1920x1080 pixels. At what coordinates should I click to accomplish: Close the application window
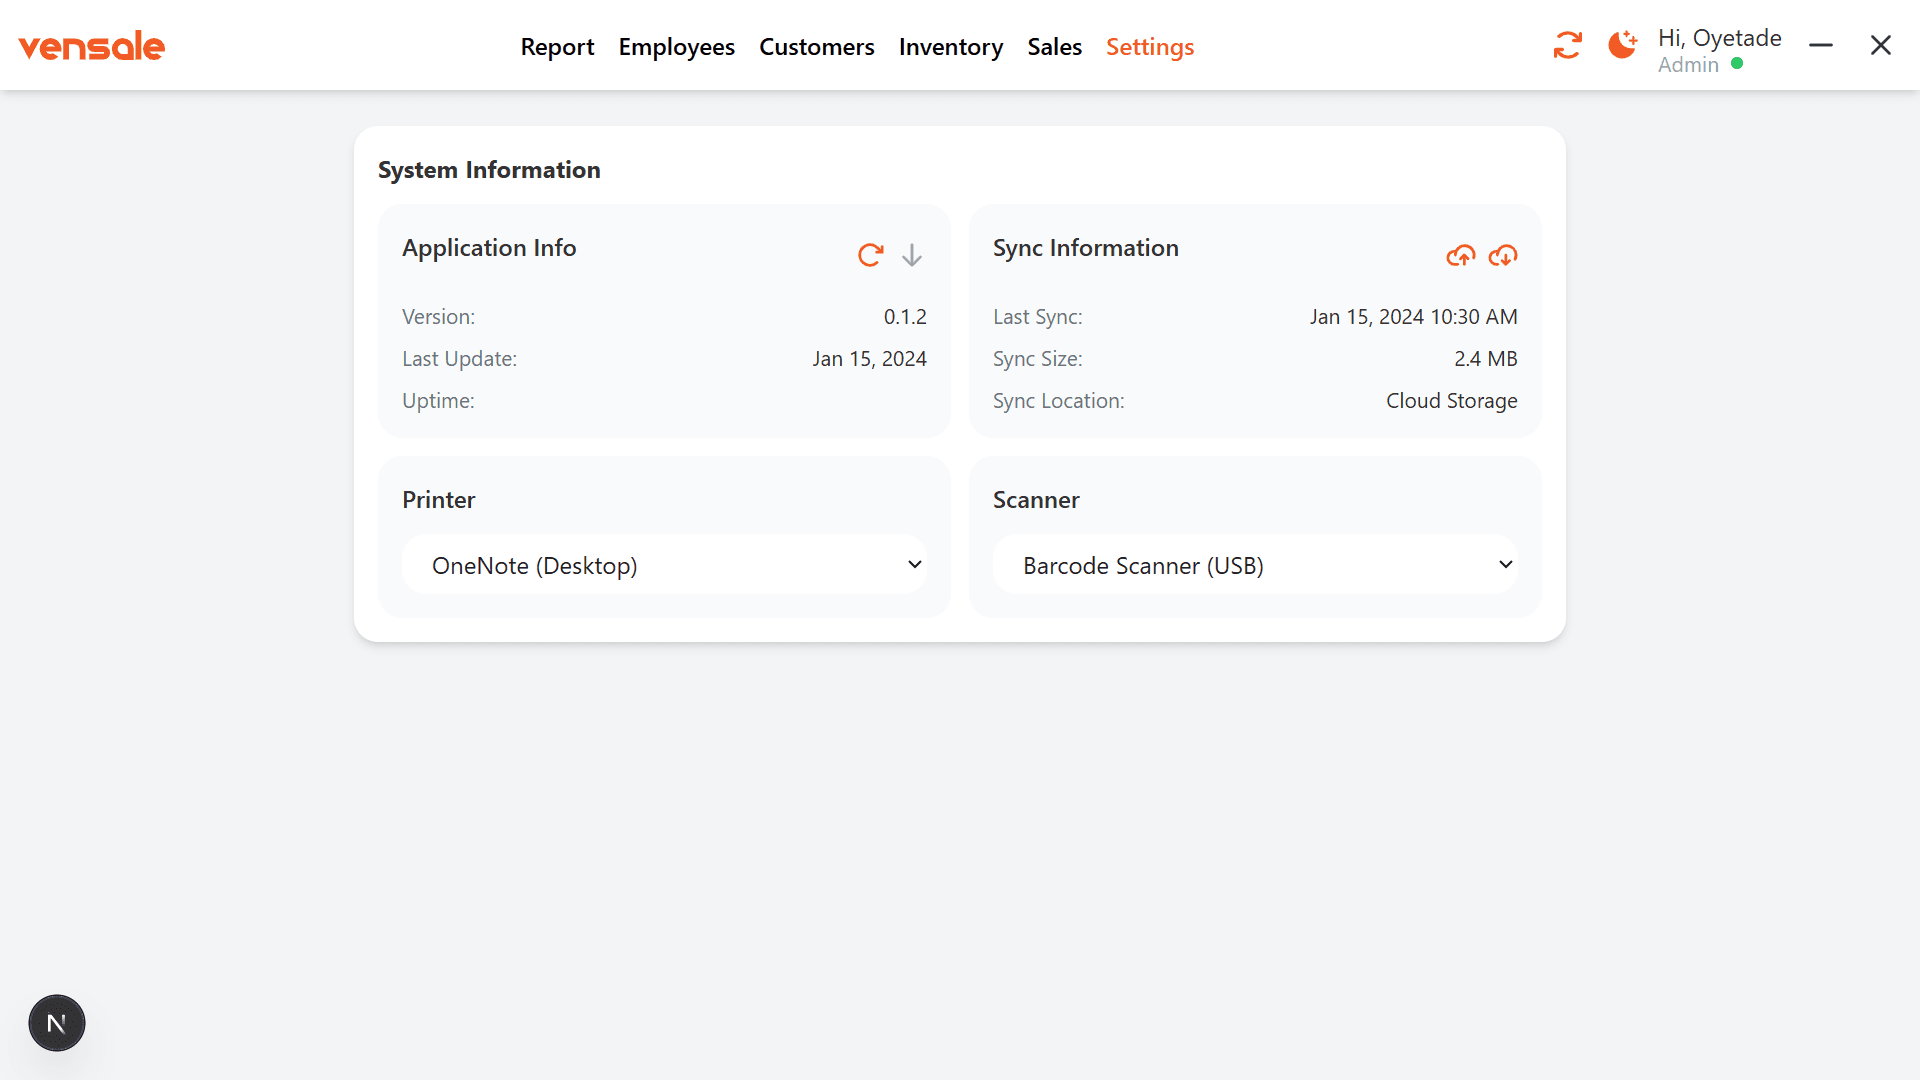[1881, 45]
